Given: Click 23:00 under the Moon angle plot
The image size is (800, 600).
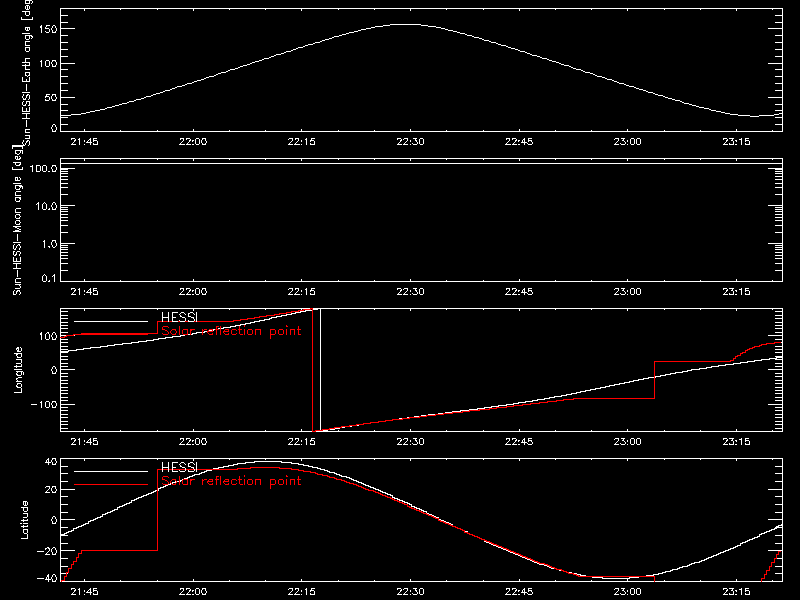Looking at the screenshot, I should pos(628,291).
